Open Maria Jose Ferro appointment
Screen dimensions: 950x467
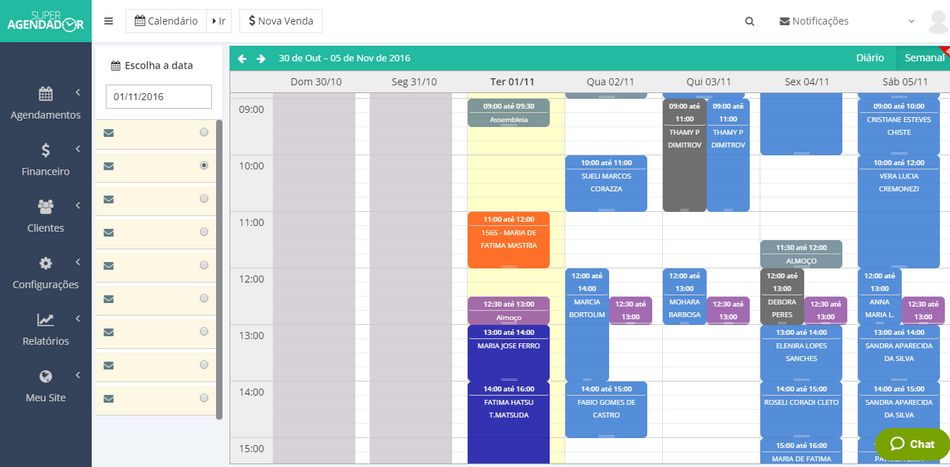(x=508, y=353)
